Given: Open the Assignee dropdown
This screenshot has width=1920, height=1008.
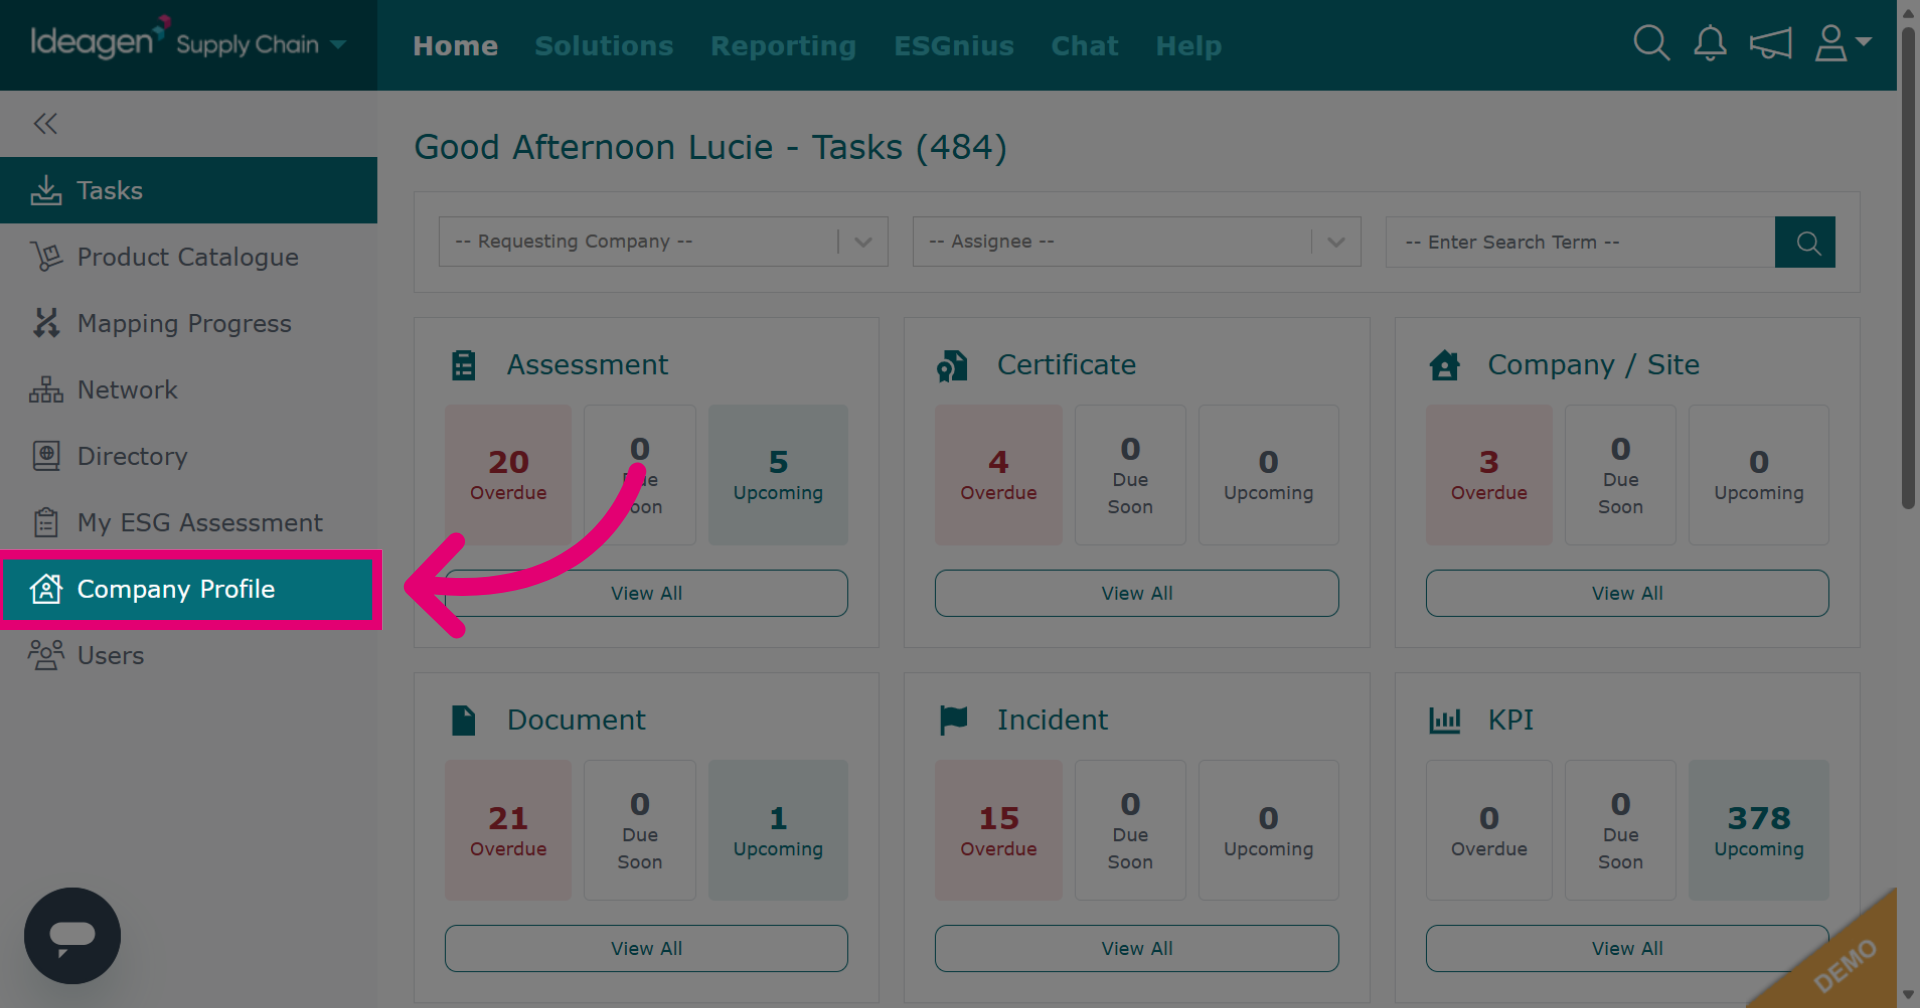Looking at the screenshot, I should [1137, 242].
